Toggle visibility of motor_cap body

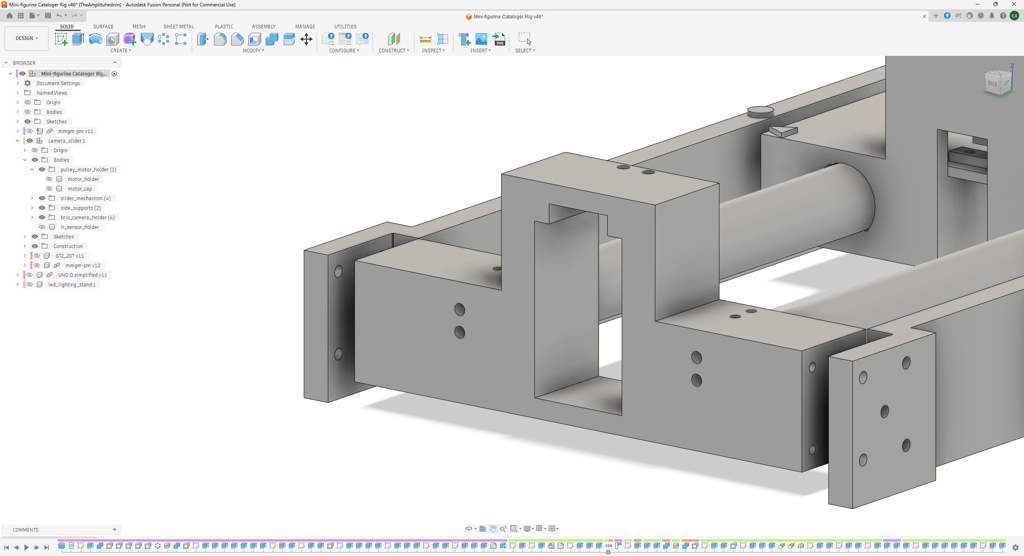[49, 189]
